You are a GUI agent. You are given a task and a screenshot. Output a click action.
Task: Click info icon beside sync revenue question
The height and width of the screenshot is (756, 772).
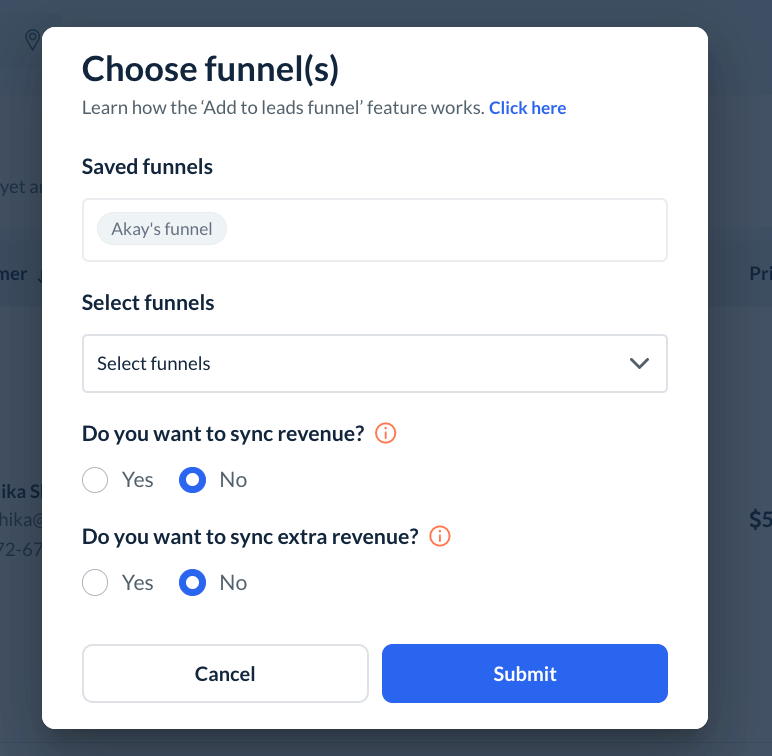coord(385,434)
